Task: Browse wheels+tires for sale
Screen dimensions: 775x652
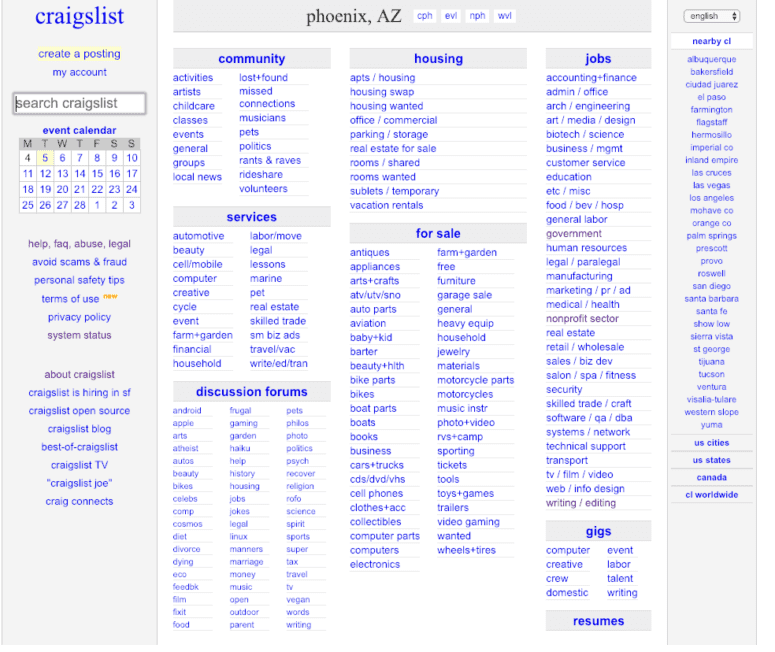Action: [x=466, y=550]
